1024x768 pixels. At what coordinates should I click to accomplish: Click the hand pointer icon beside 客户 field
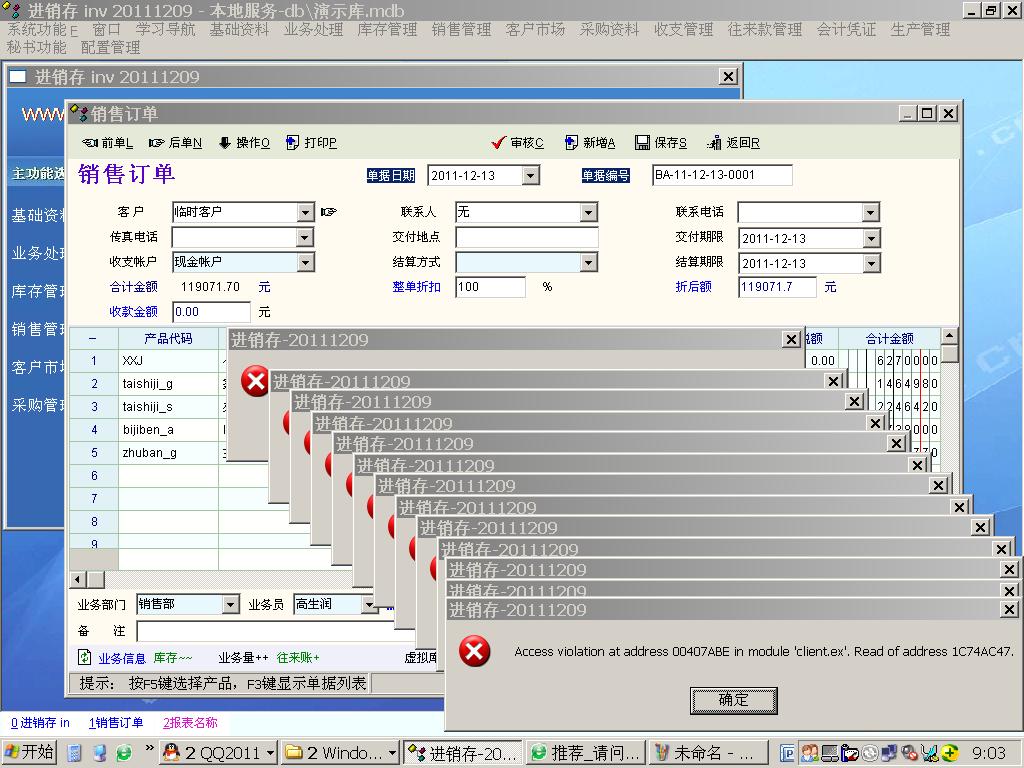coord(328,212)
